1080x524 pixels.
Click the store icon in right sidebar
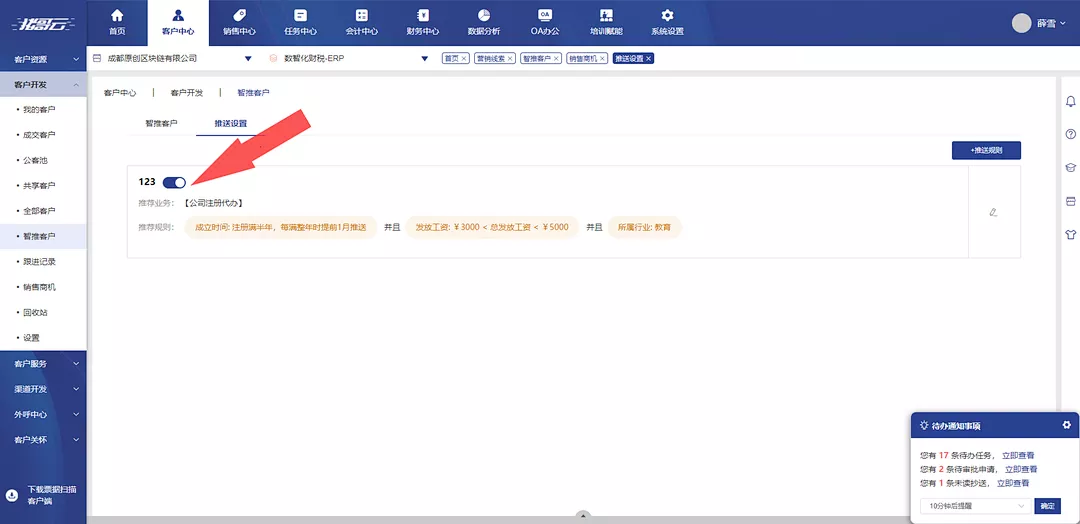(1070, 201)
